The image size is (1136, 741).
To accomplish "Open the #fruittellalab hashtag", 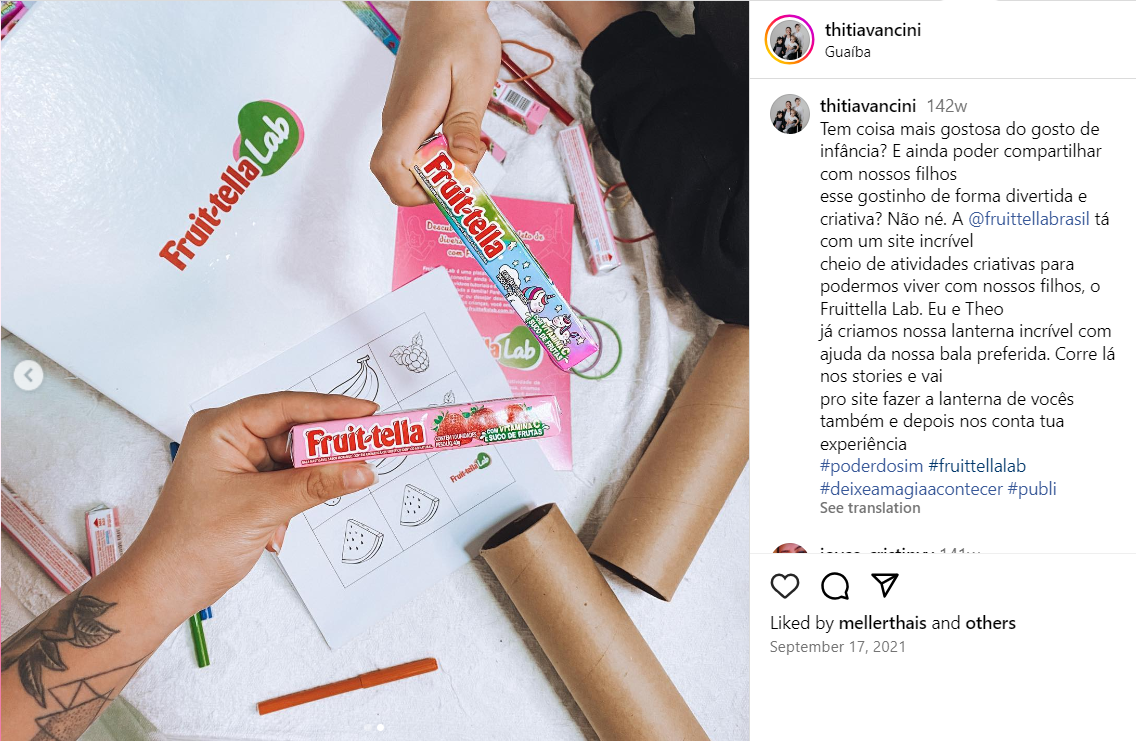I will pos(977,466).
